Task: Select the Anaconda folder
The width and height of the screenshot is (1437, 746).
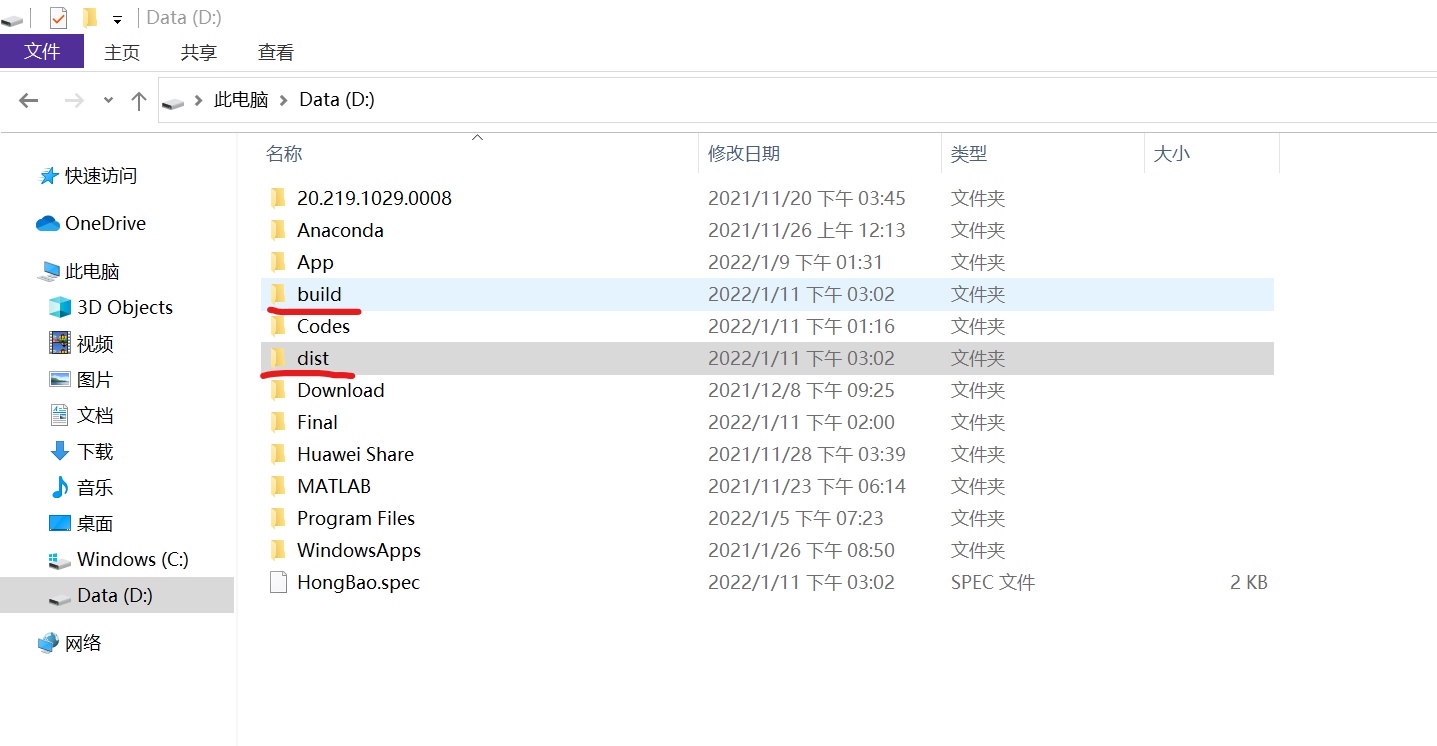Action: click(x=340, y=230)
